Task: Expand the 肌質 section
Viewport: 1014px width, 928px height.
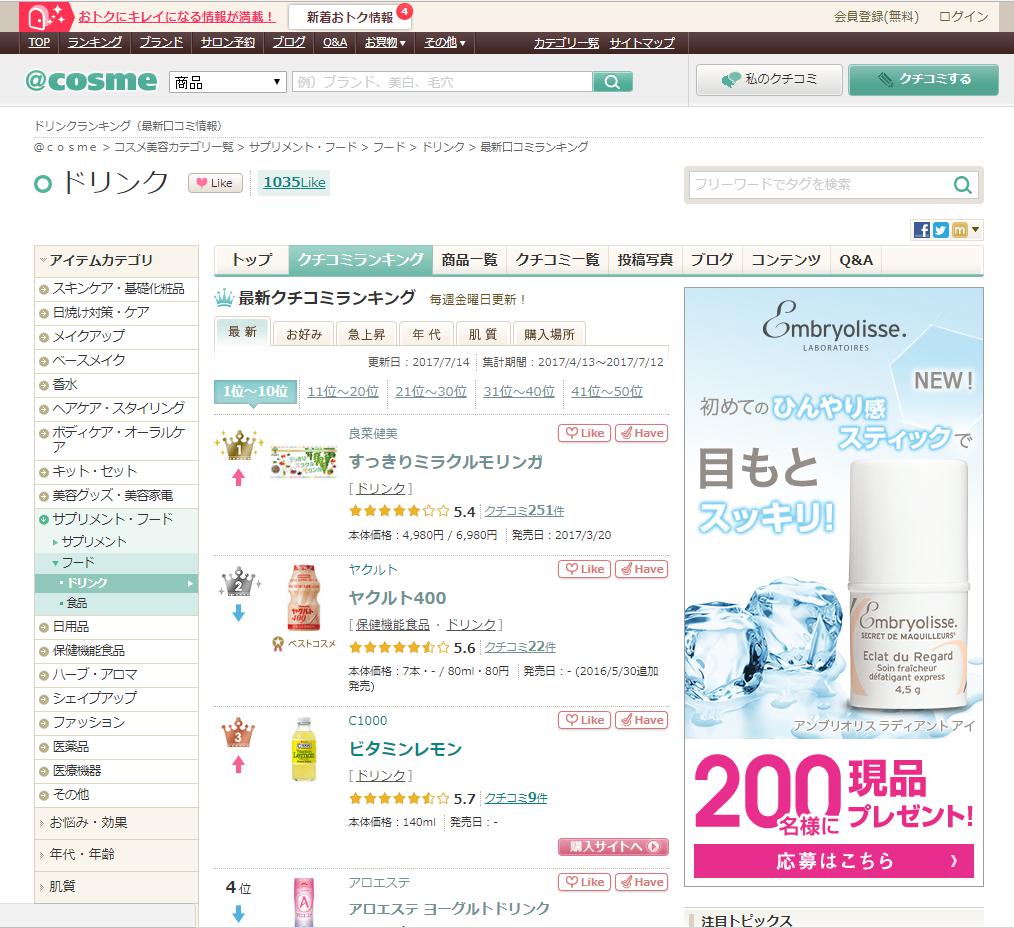Action: (x=116, y=886)
